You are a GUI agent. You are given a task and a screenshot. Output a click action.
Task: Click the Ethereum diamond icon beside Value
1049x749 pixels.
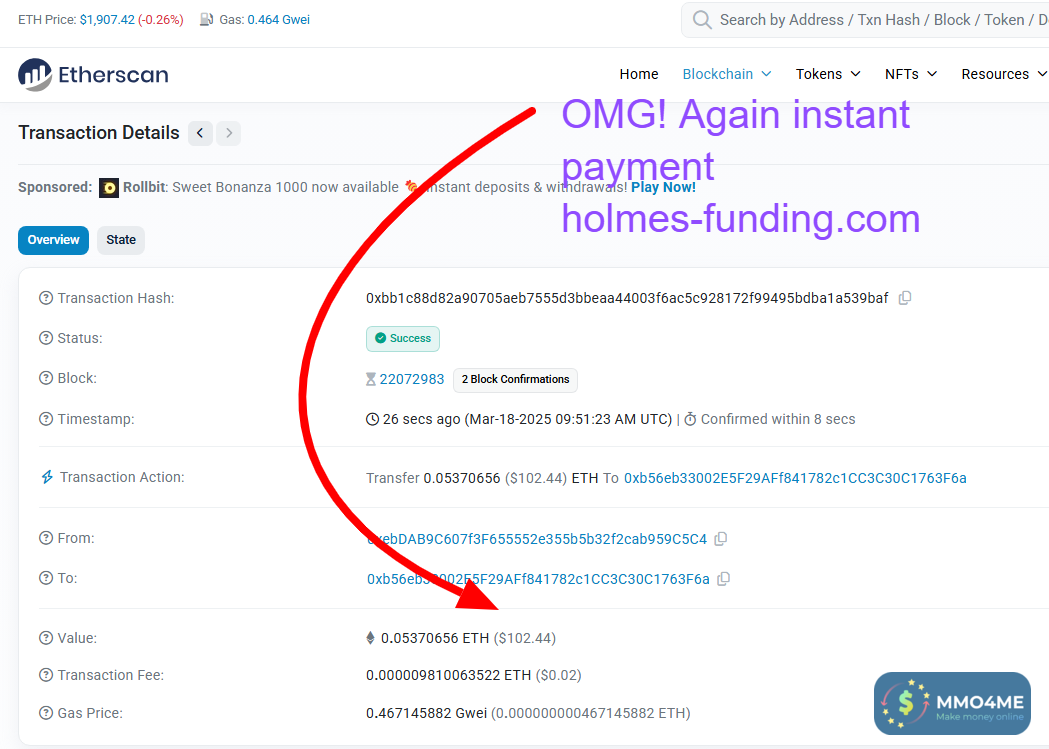[371, 638]
